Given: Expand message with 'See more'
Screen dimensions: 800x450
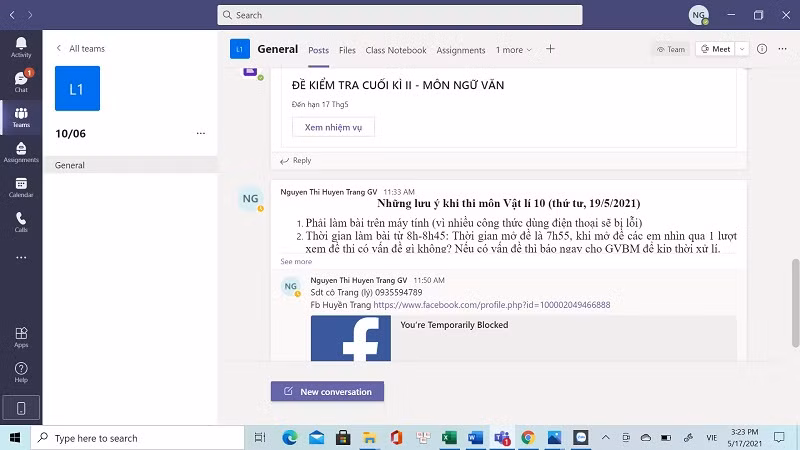Looking at the screenshot, I should click(x=296, y=261).
